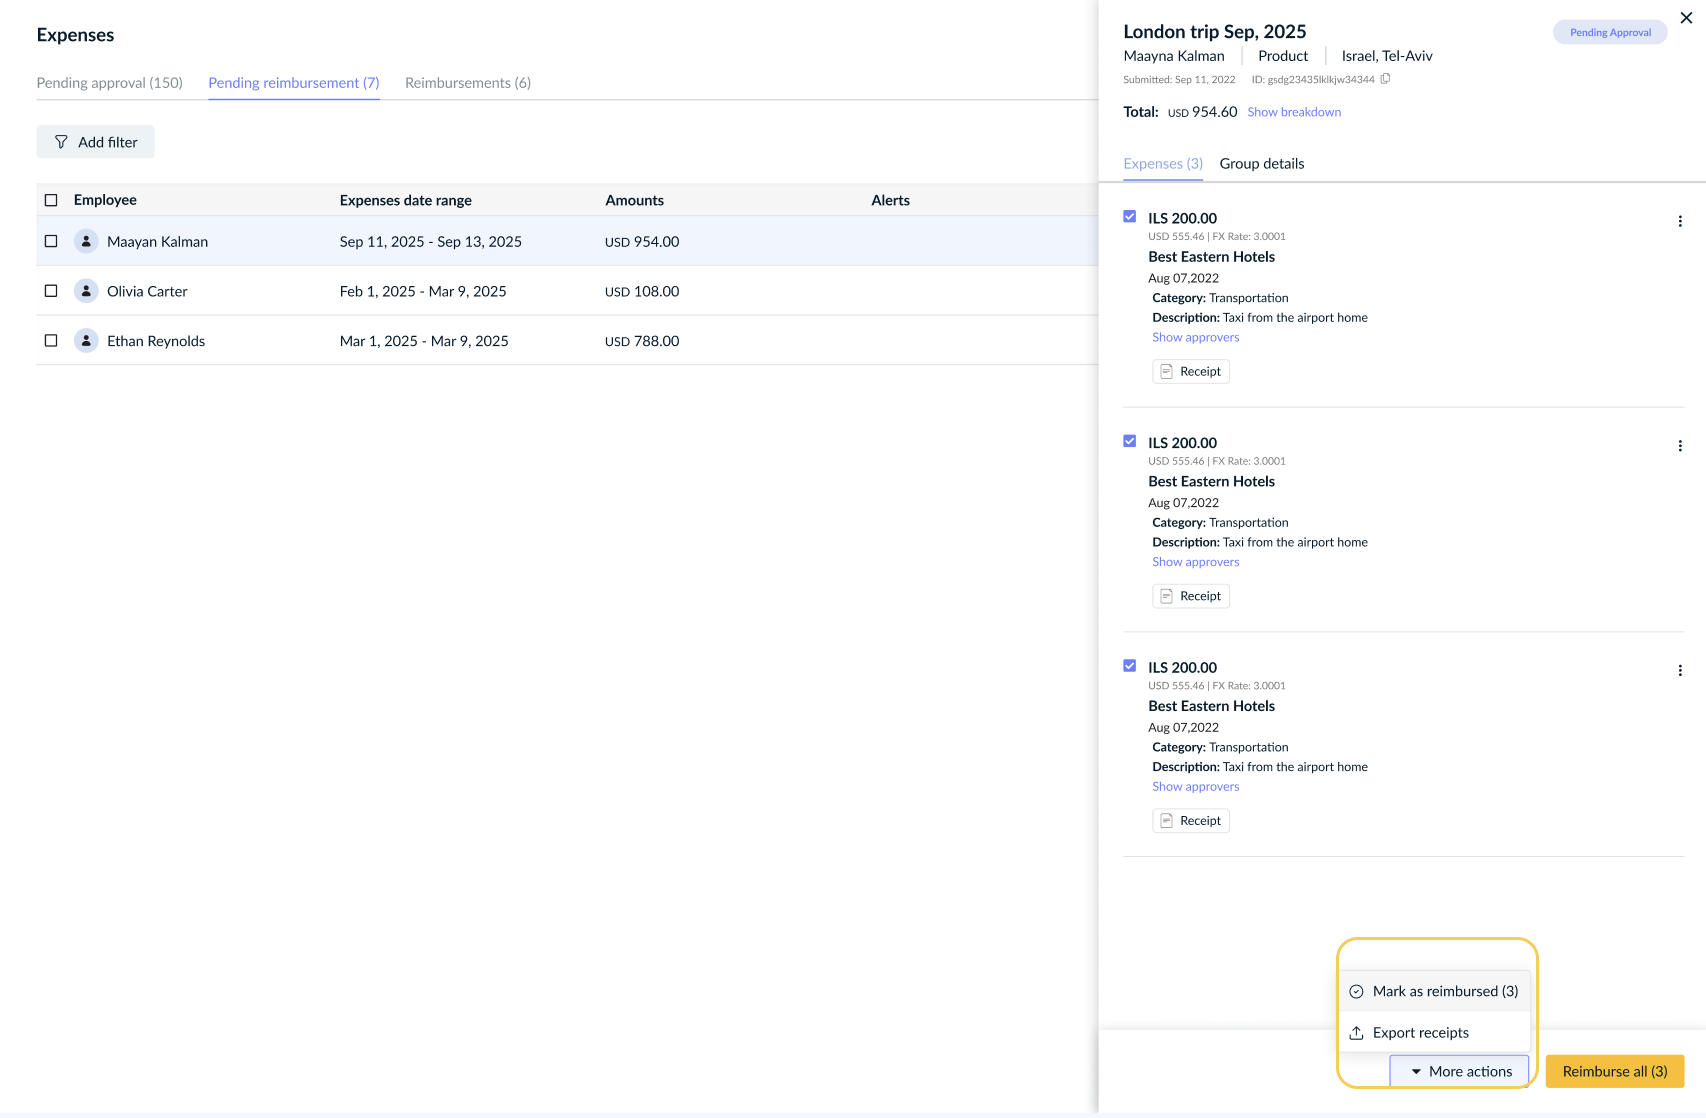Click the copy ID icon next to the submission ID

tap(1385, 79)
